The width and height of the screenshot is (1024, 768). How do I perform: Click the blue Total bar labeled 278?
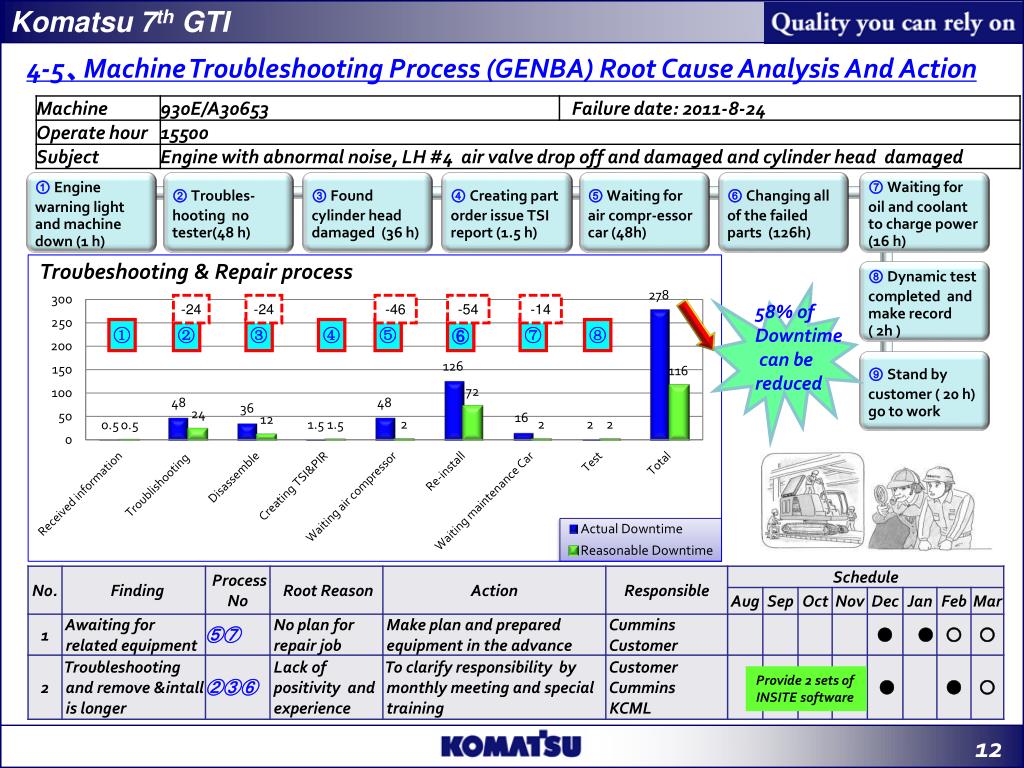[x=660, y=374]
